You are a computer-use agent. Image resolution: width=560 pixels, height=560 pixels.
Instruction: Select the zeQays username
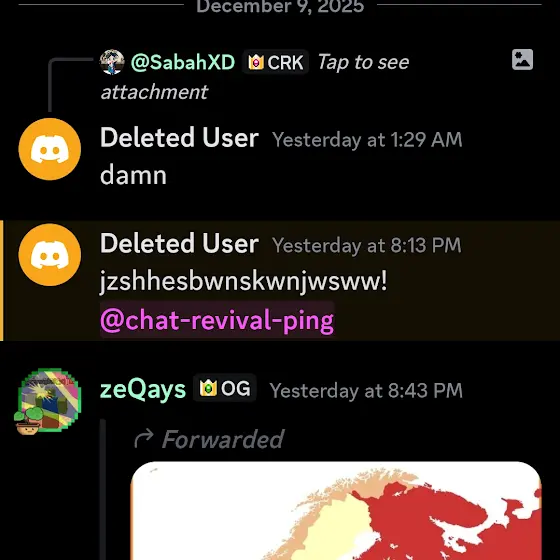143,390
